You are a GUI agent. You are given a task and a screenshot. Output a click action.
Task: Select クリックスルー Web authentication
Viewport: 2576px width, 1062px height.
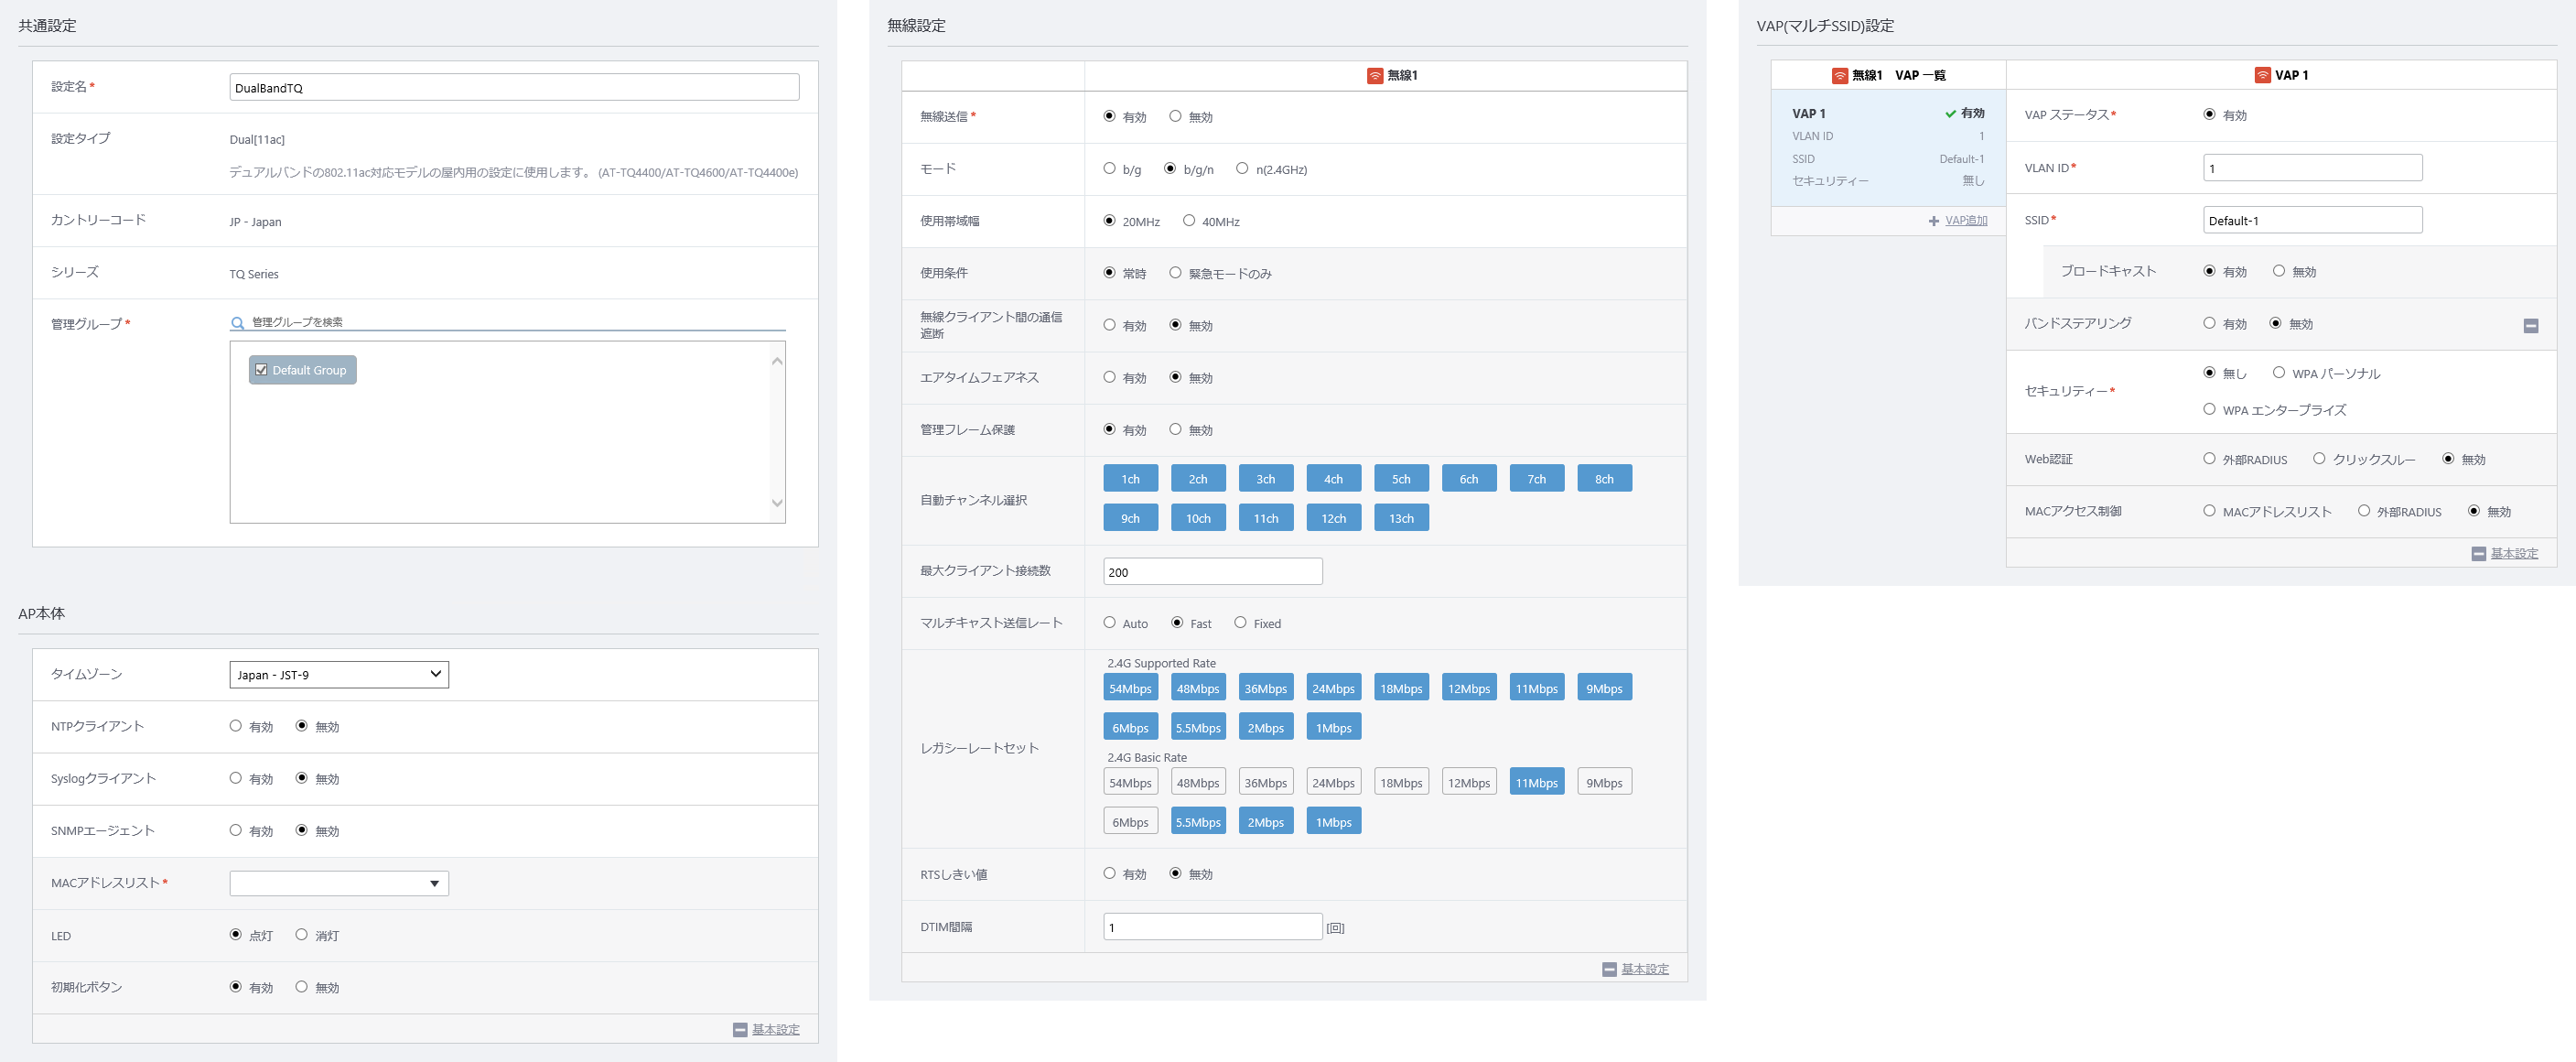[2319, 459]
